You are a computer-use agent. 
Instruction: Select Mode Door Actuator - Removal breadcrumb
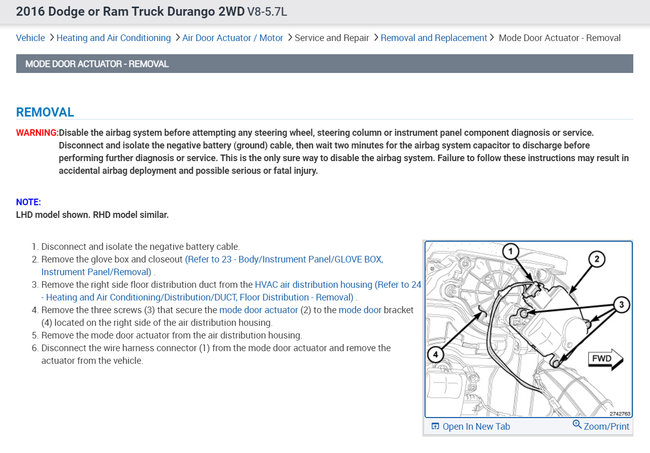(560, 38)
